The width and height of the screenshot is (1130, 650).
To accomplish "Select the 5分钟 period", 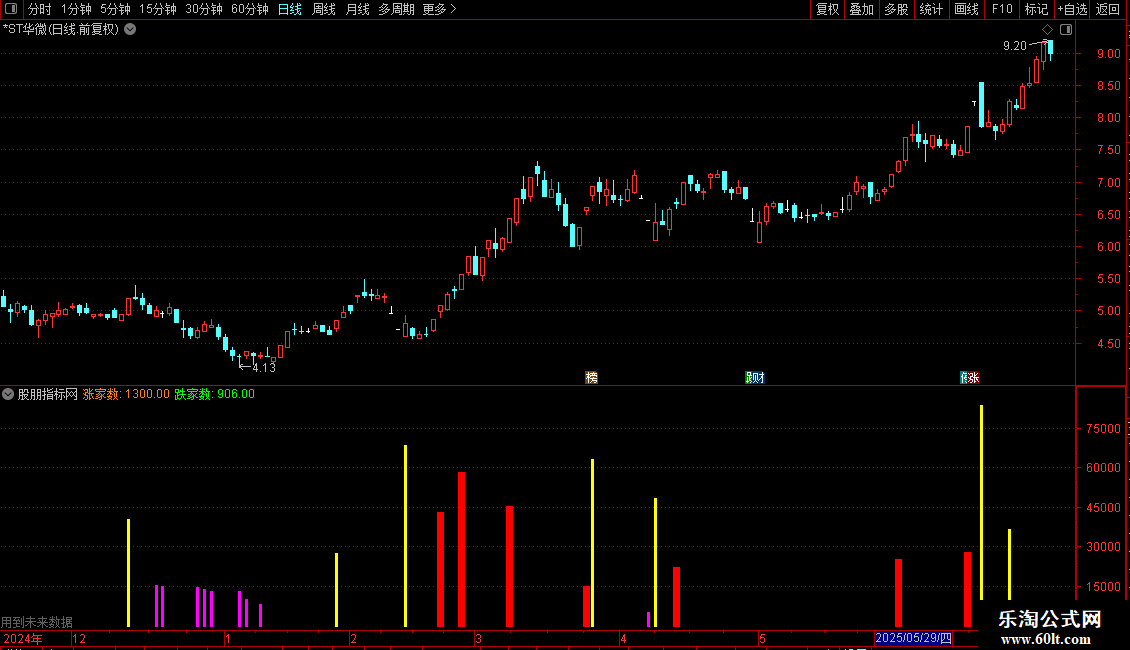I will click(x=115, y=9).
